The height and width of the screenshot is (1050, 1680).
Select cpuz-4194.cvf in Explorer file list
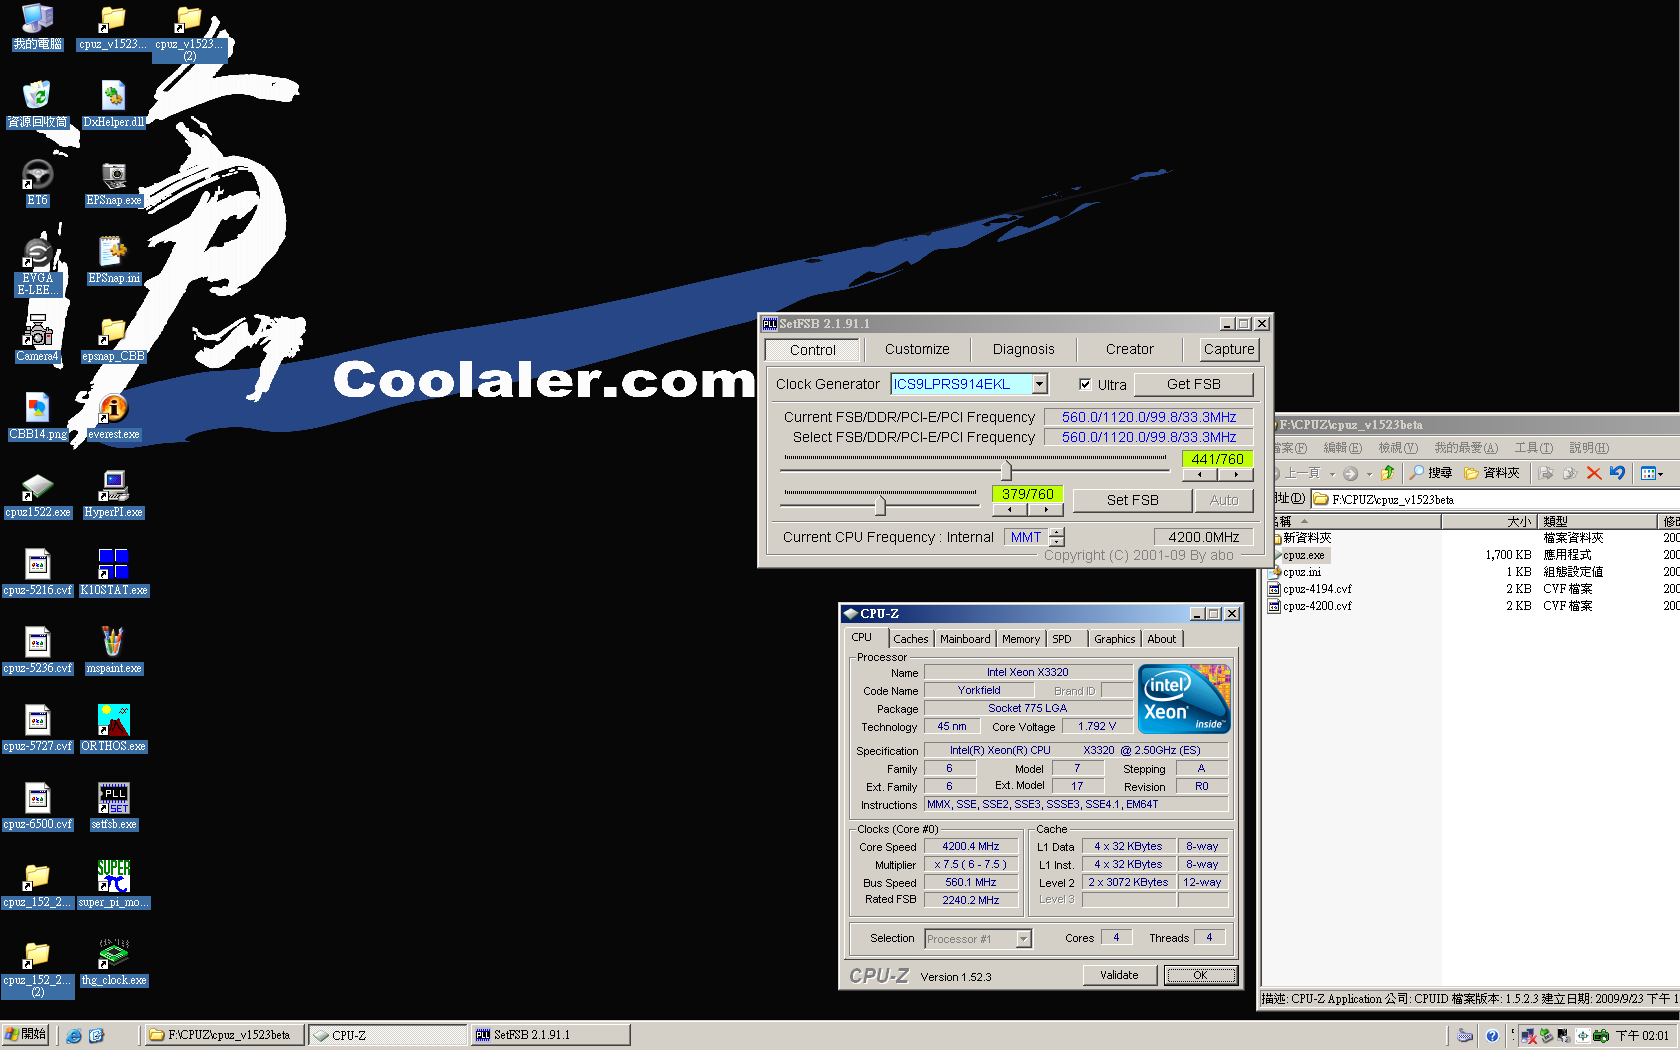[1316, 589]
